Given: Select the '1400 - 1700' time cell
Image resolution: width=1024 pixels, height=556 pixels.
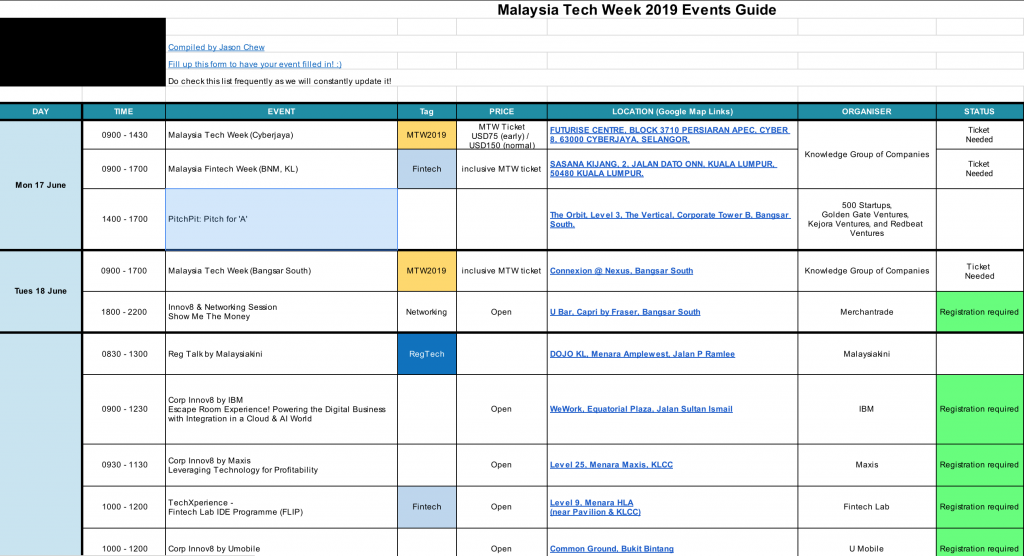Looking at the screenshot, I should [x=123, y=220].
